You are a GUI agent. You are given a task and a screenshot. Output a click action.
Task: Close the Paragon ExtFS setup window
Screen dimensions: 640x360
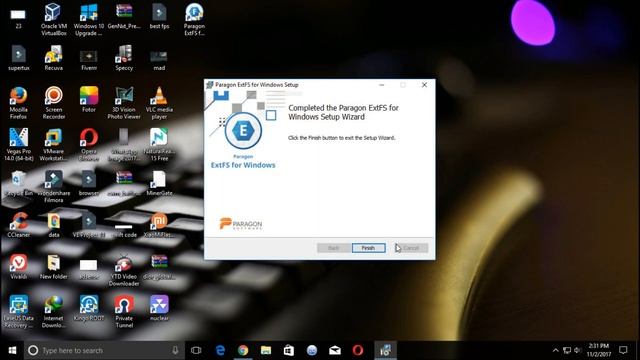[424, 85]
